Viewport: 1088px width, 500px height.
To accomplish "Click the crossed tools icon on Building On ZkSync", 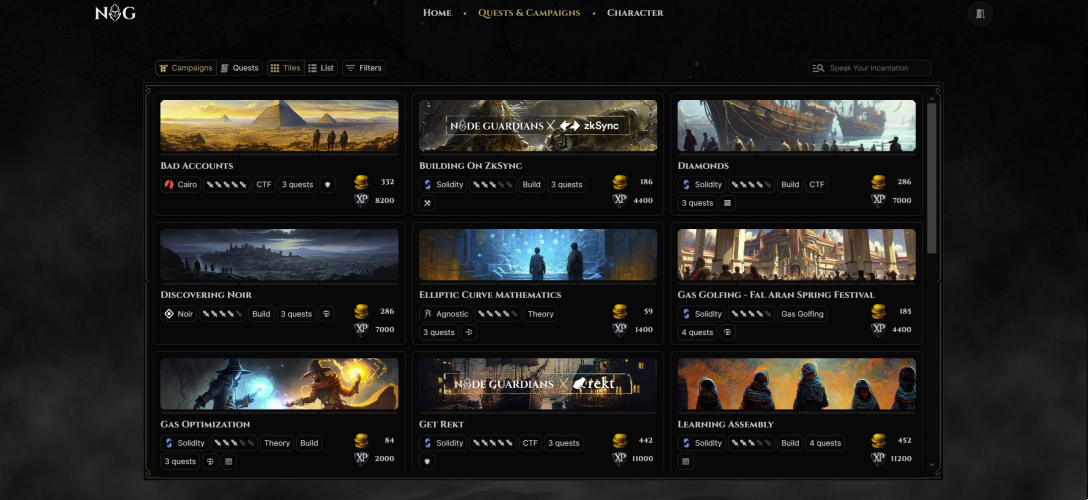I will [x=427, y=203].
